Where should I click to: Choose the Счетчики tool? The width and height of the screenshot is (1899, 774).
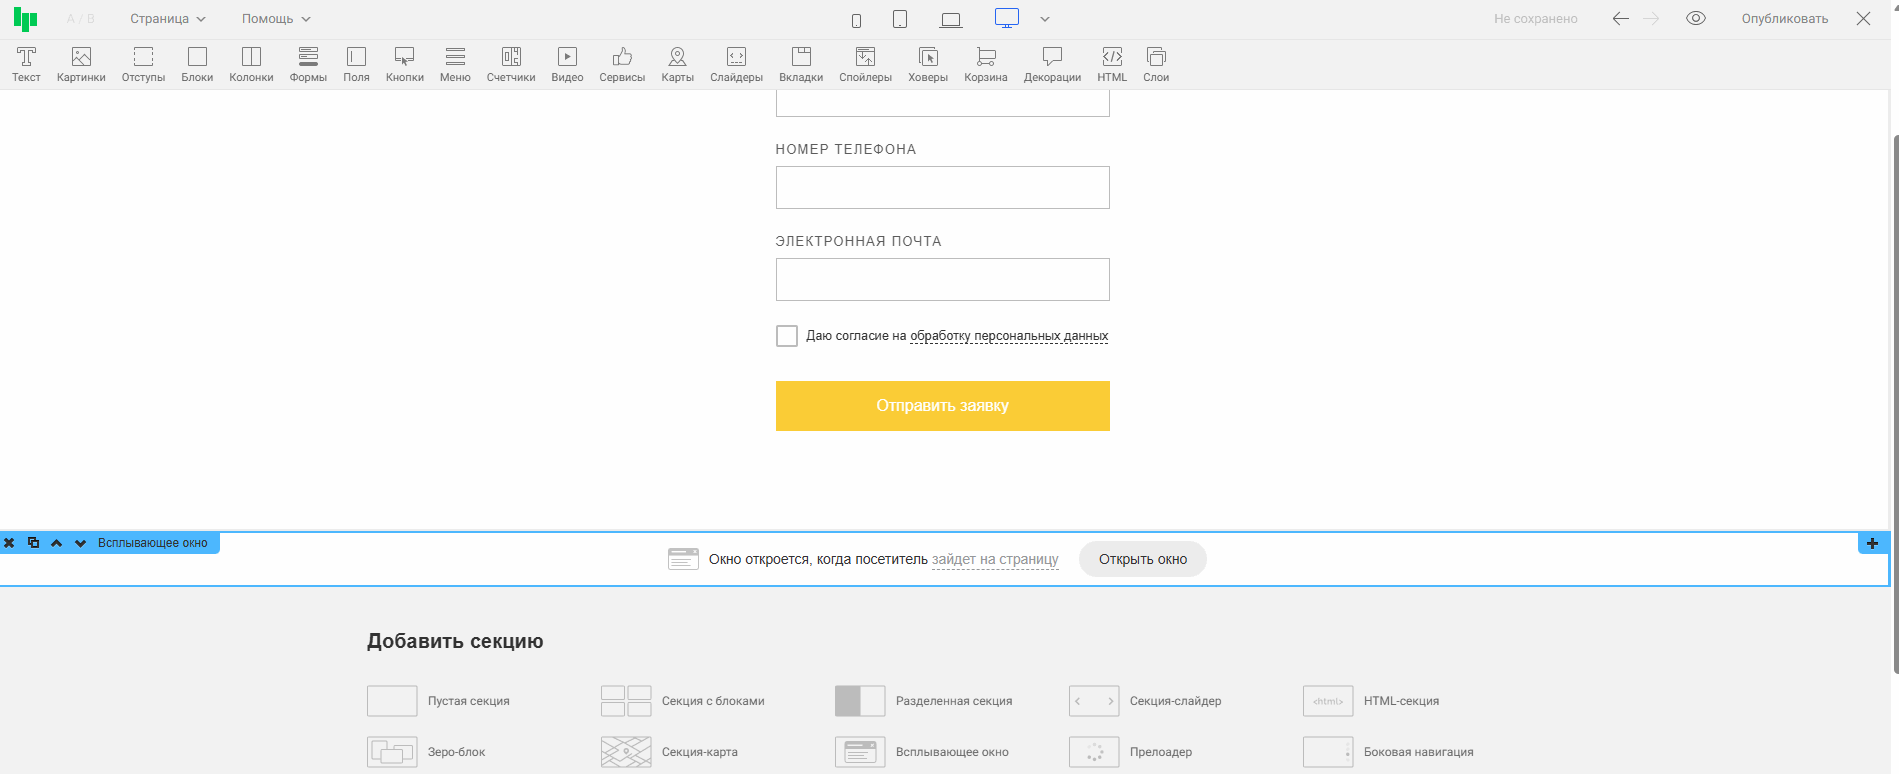click(511, 64)
